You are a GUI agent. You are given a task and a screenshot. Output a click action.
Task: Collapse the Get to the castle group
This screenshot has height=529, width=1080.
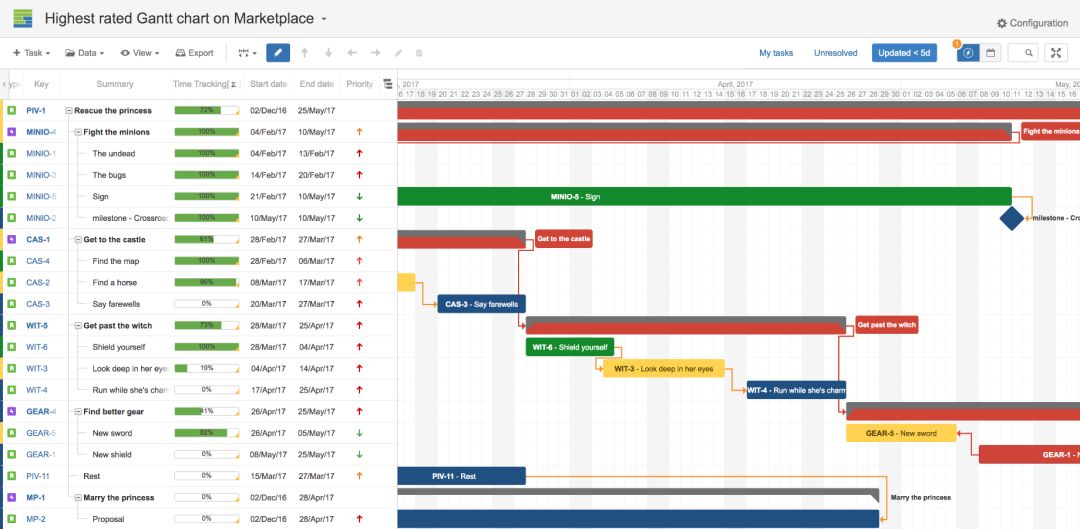[x=78, y=240]
